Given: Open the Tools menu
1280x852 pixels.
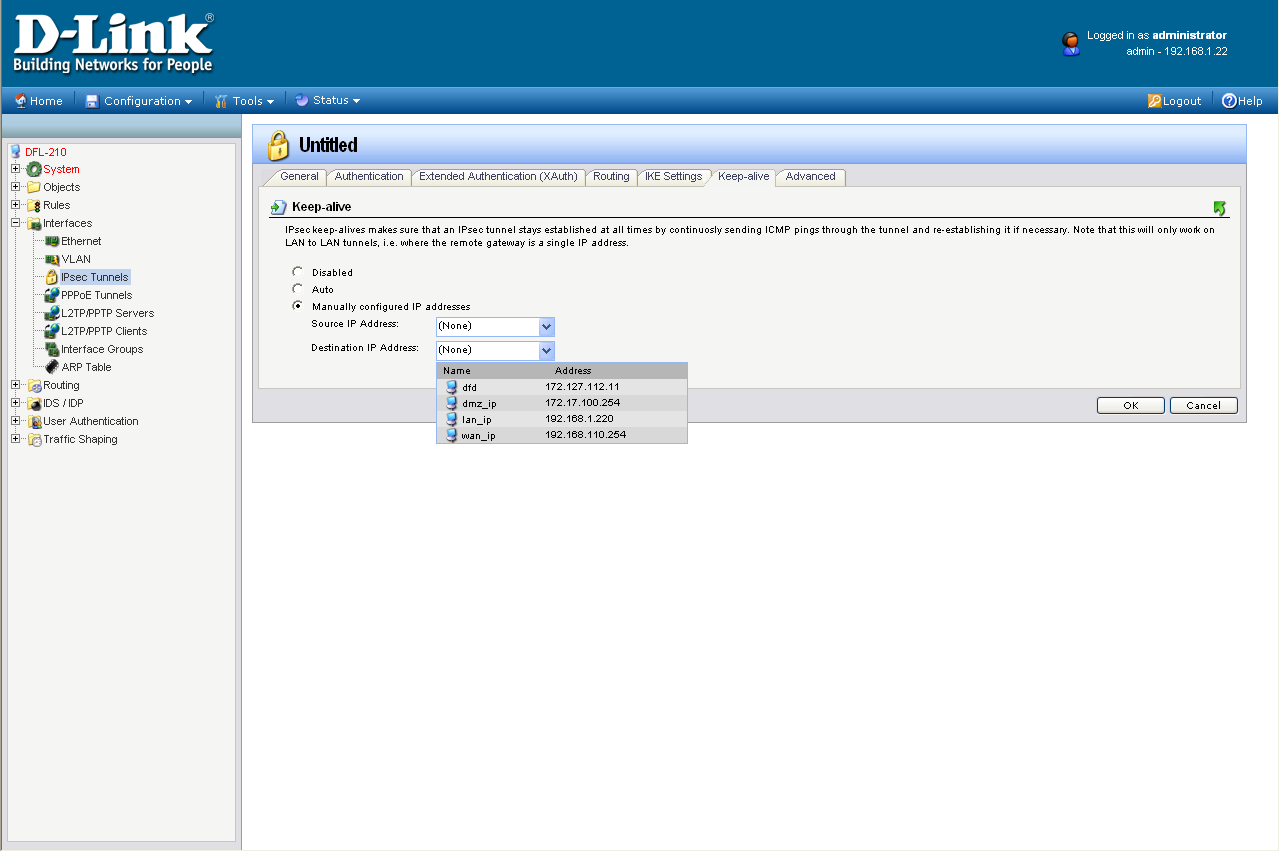Looking at the screenshot, I should tap(244, 101).
